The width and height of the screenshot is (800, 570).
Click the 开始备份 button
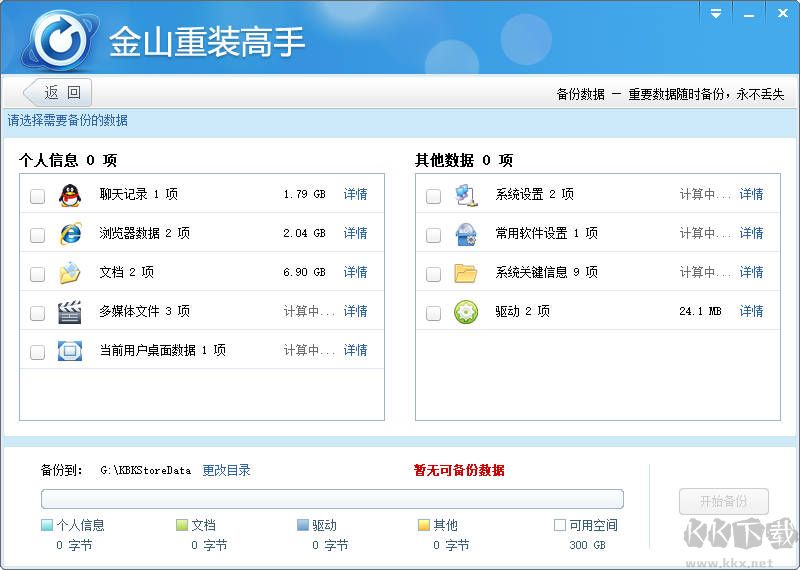pos(725,501)
